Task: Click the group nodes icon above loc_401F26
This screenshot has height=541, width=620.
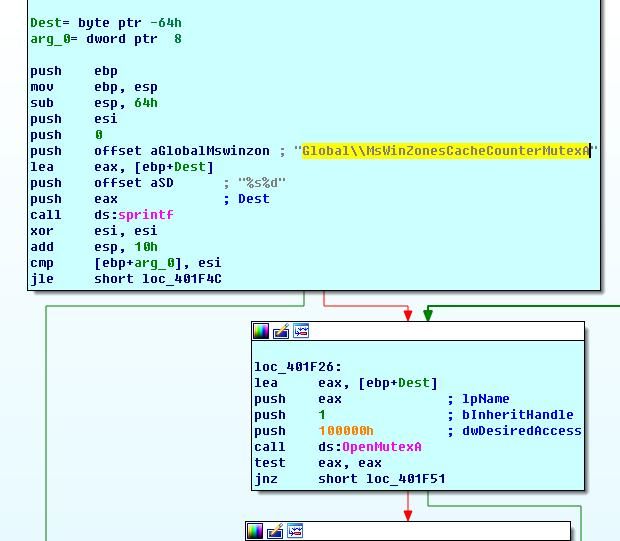Action: pyautogui.click(x=301, y=331)
